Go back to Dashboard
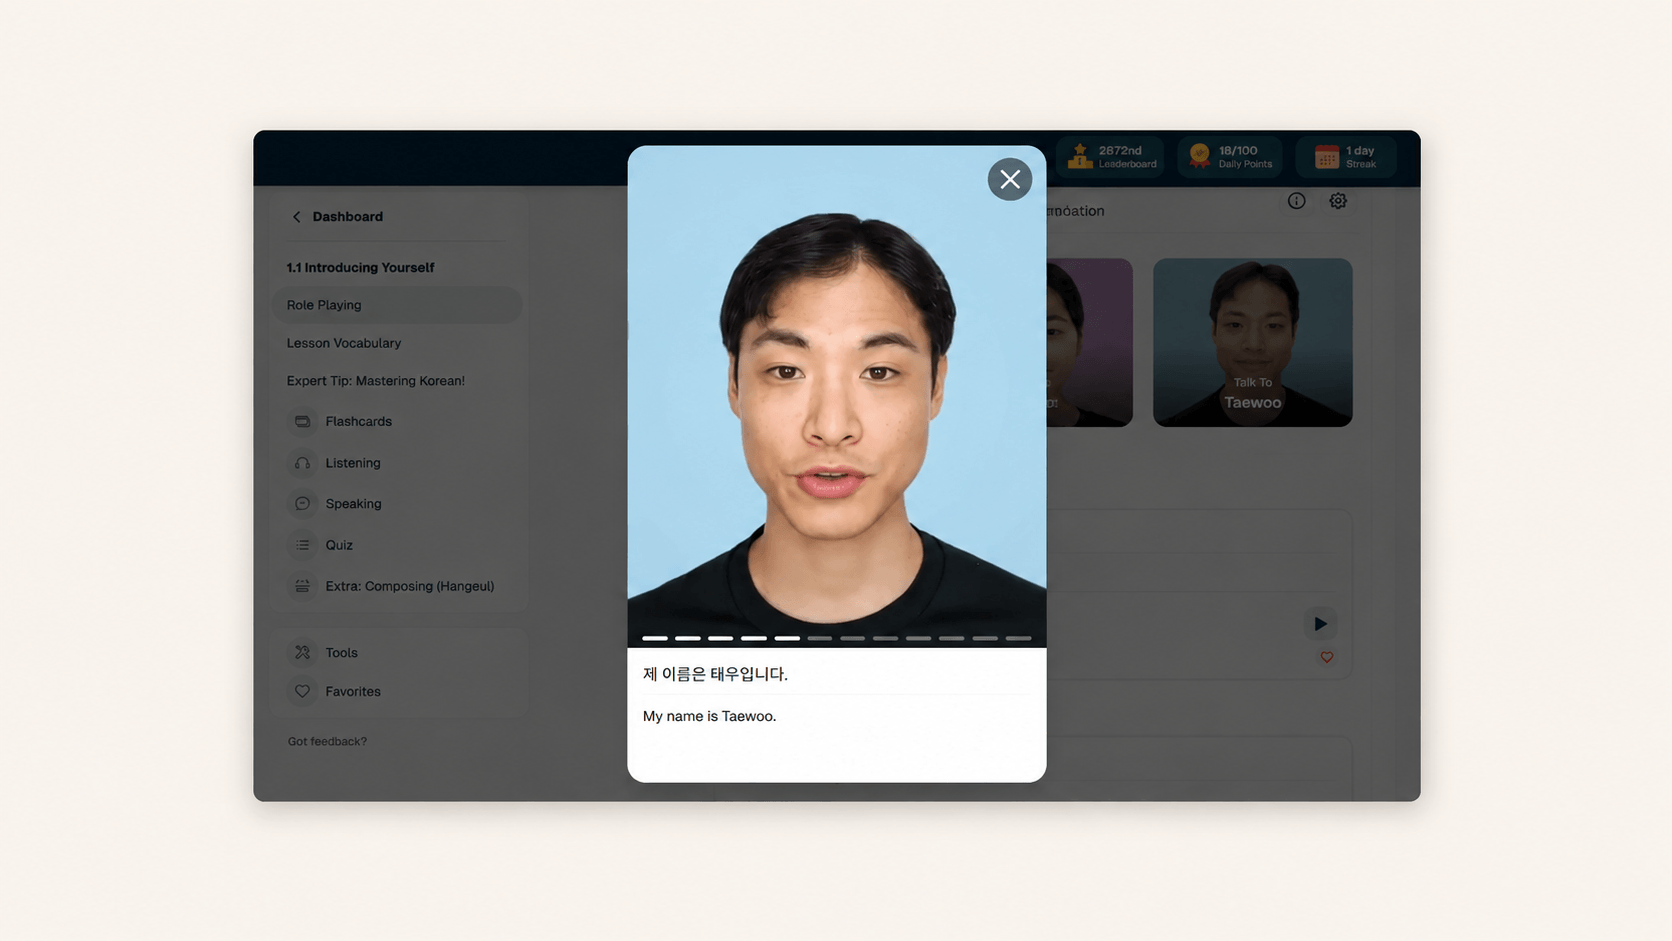1672x941 pixels. coord(347,216)
